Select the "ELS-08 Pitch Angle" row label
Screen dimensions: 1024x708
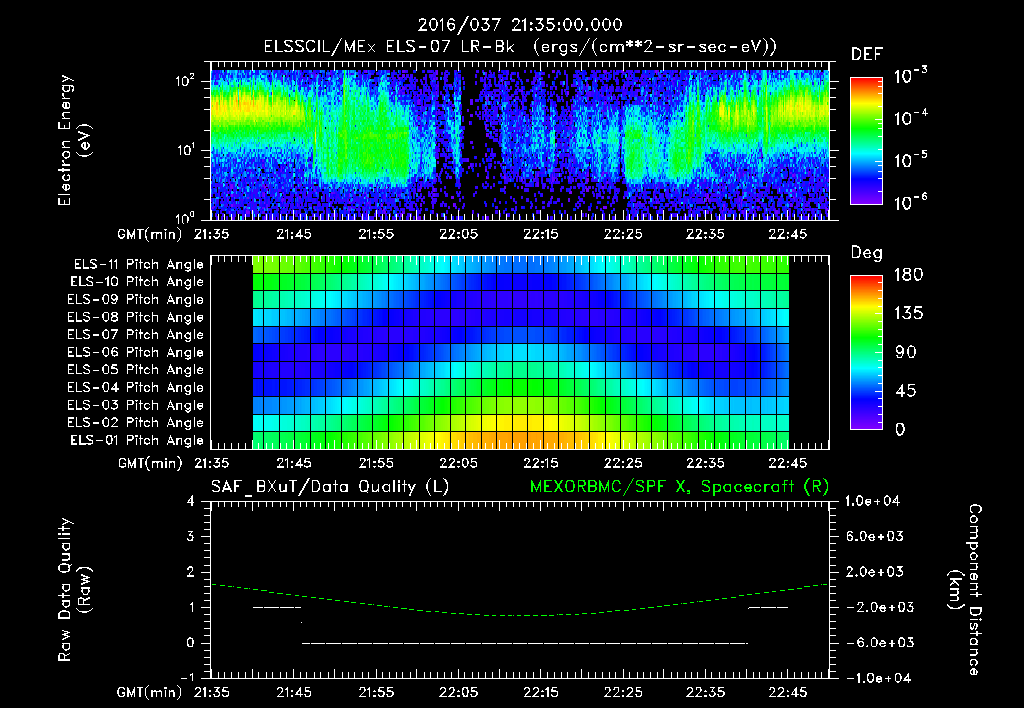tap(135, 317)
